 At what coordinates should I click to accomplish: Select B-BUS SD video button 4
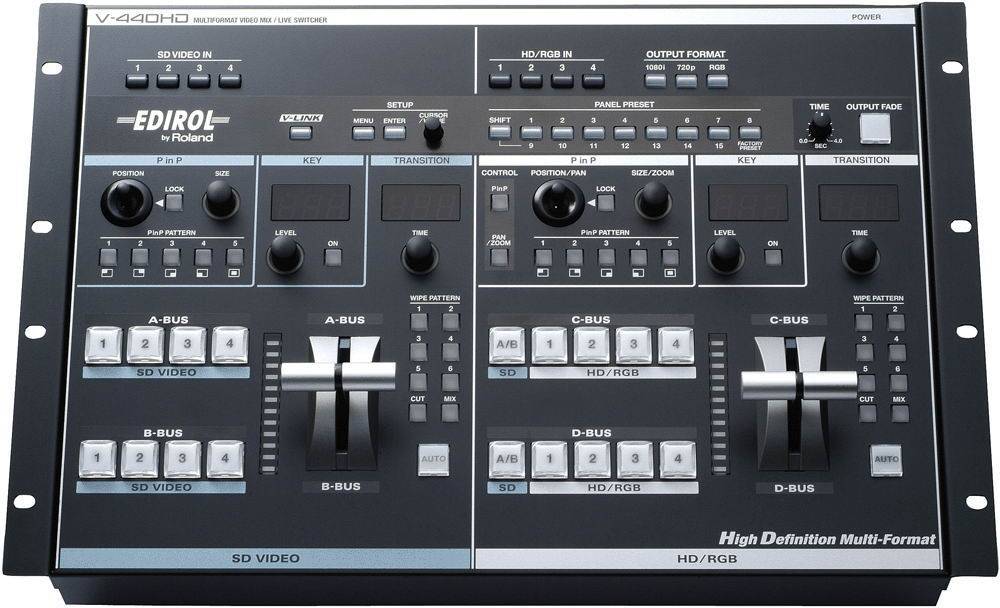[225, 459]
